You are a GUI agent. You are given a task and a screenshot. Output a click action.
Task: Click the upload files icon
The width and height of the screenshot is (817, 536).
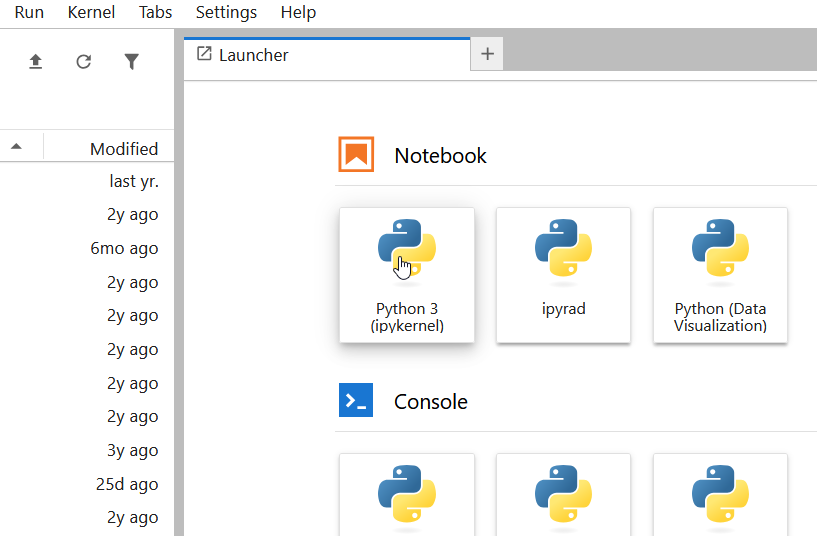pyautogui.click(x=35, y=61)
